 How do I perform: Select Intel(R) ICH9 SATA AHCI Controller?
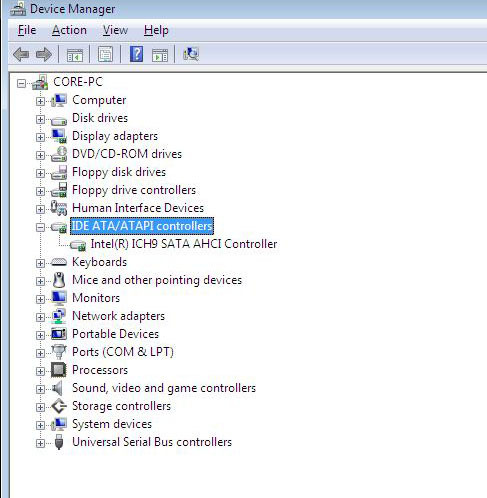click(184, 244)
